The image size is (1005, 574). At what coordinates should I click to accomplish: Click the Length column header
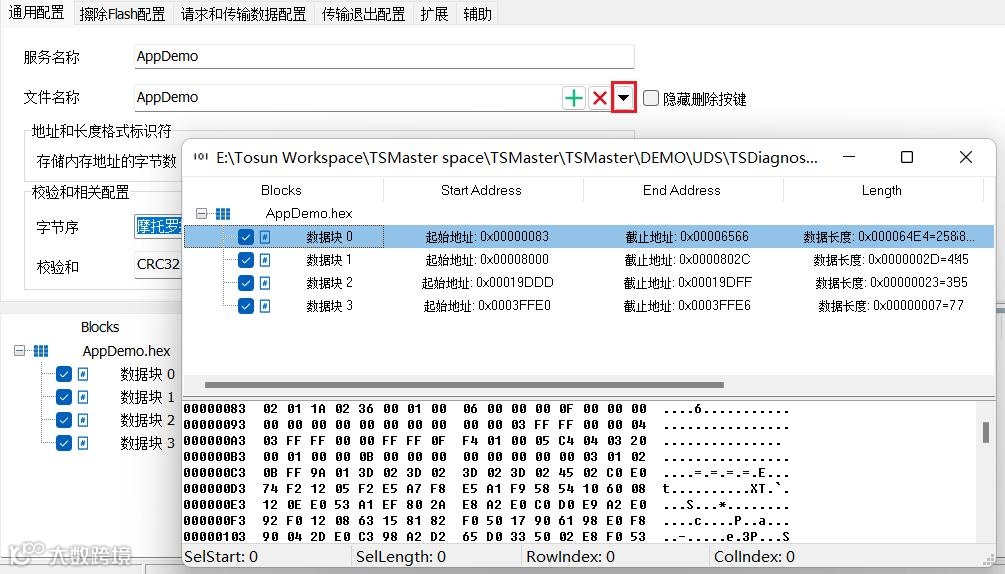point(882,190)
